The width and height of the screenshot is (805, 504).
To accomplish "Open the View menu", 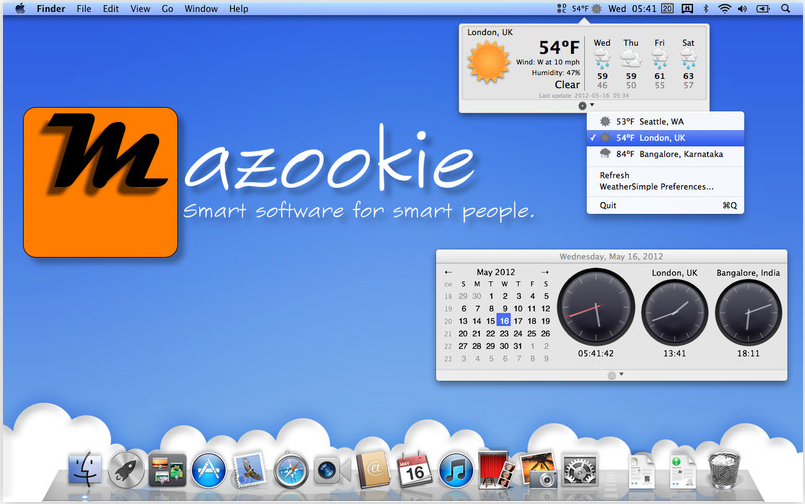I will (140, 9).
